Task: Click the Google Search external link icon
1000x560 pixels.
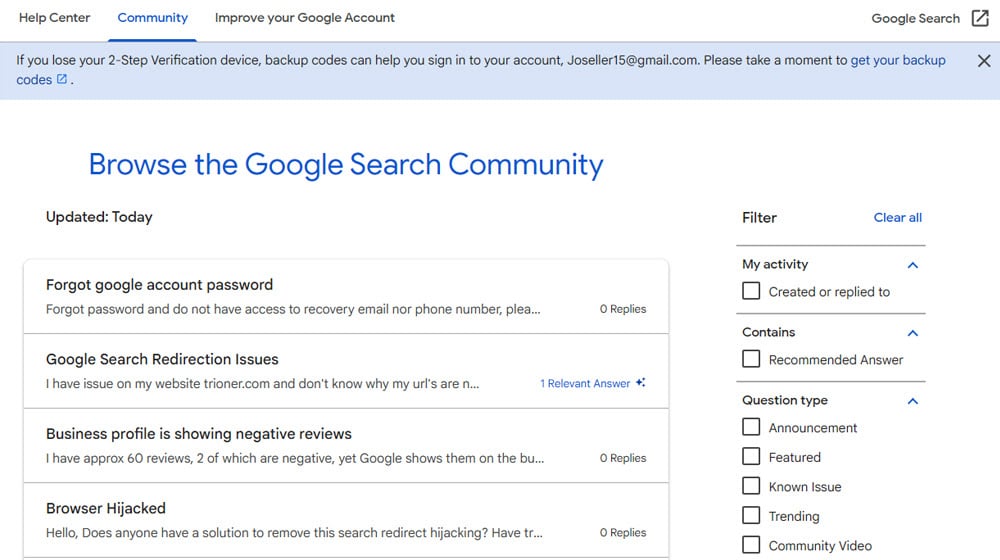Action: 980,18
